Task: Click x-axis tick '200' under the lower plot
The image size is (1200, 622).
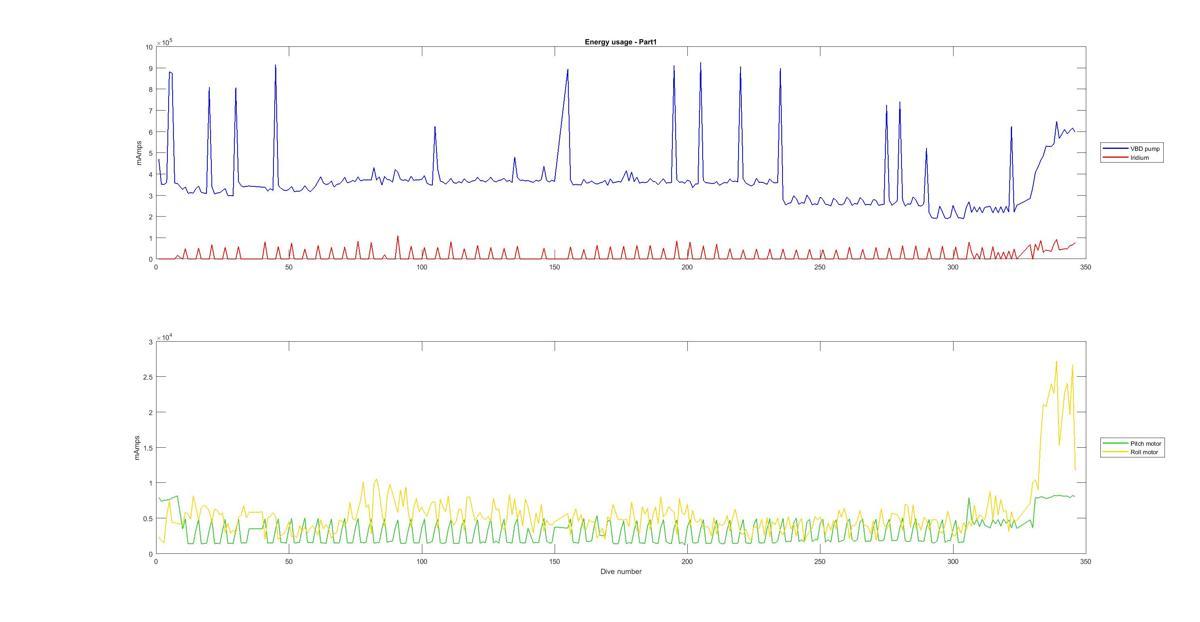Action: 687,561
